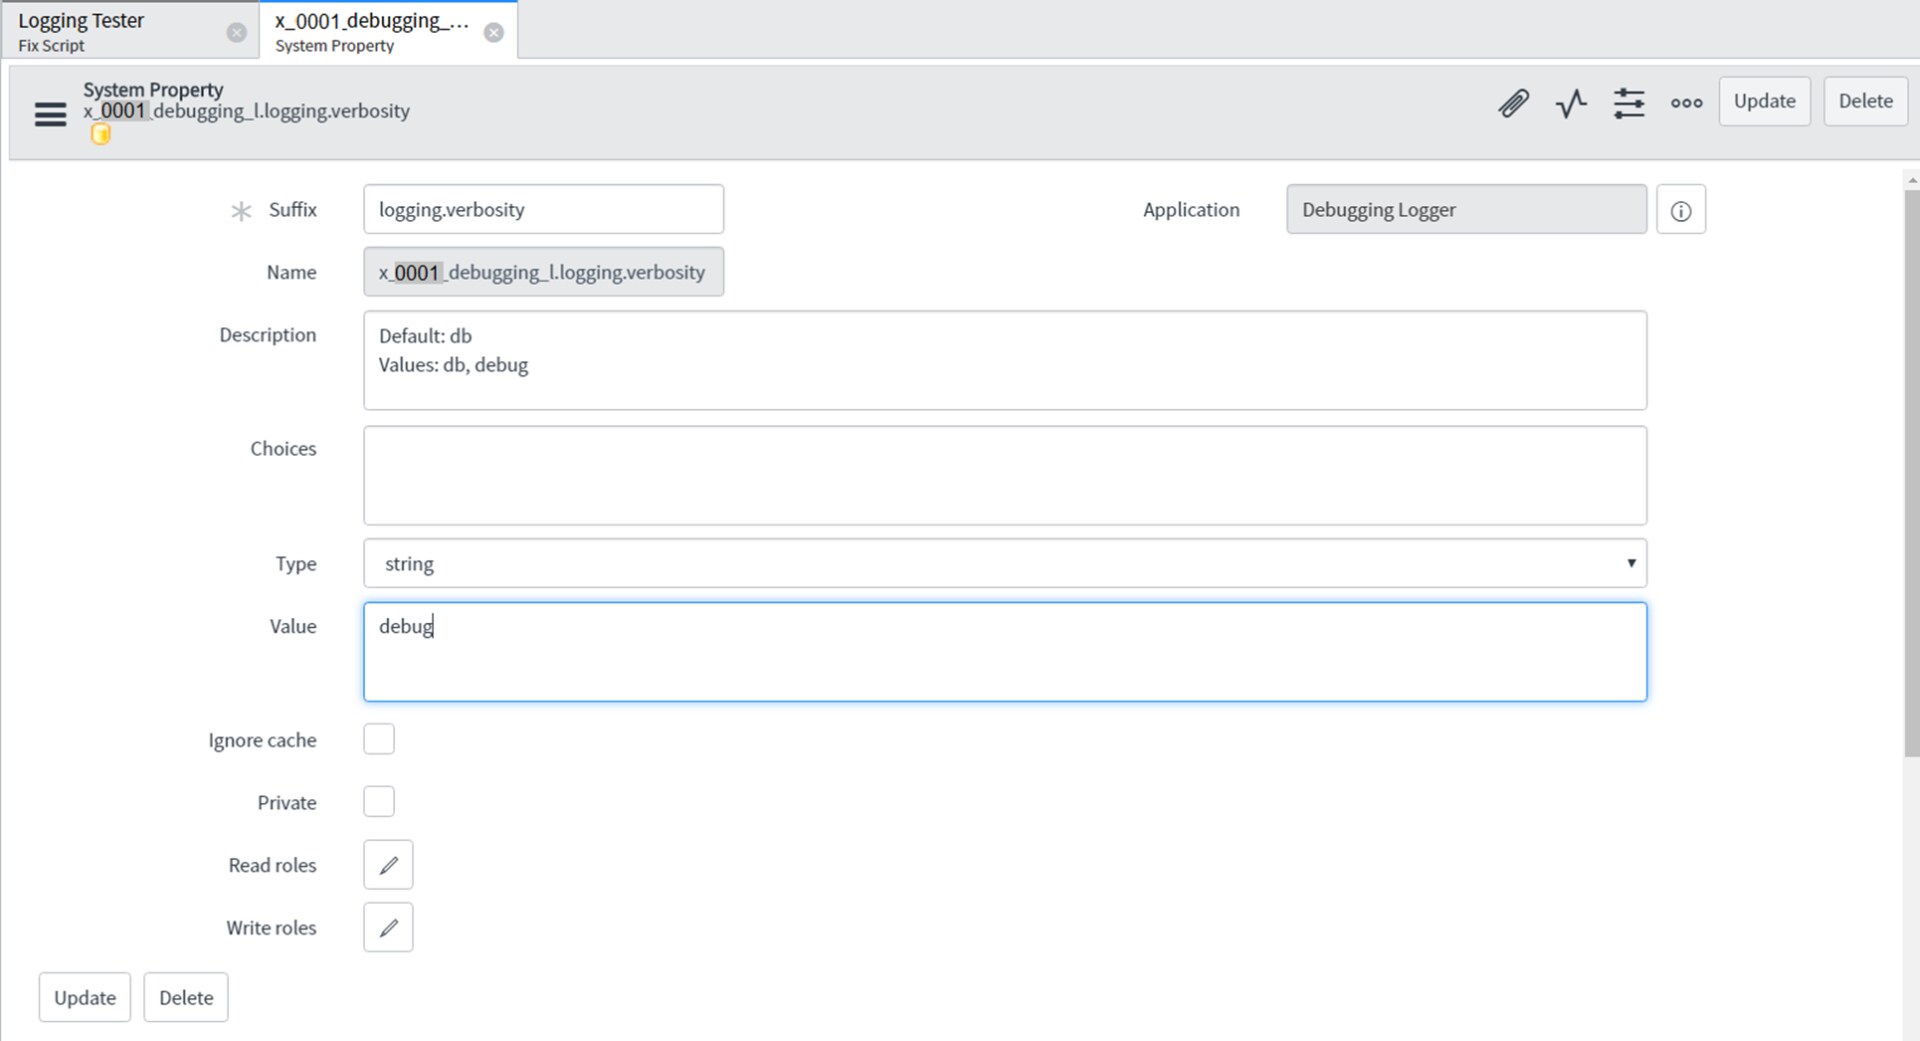
Task: Click the Update button in the header
Action: tap(1764, 101)
